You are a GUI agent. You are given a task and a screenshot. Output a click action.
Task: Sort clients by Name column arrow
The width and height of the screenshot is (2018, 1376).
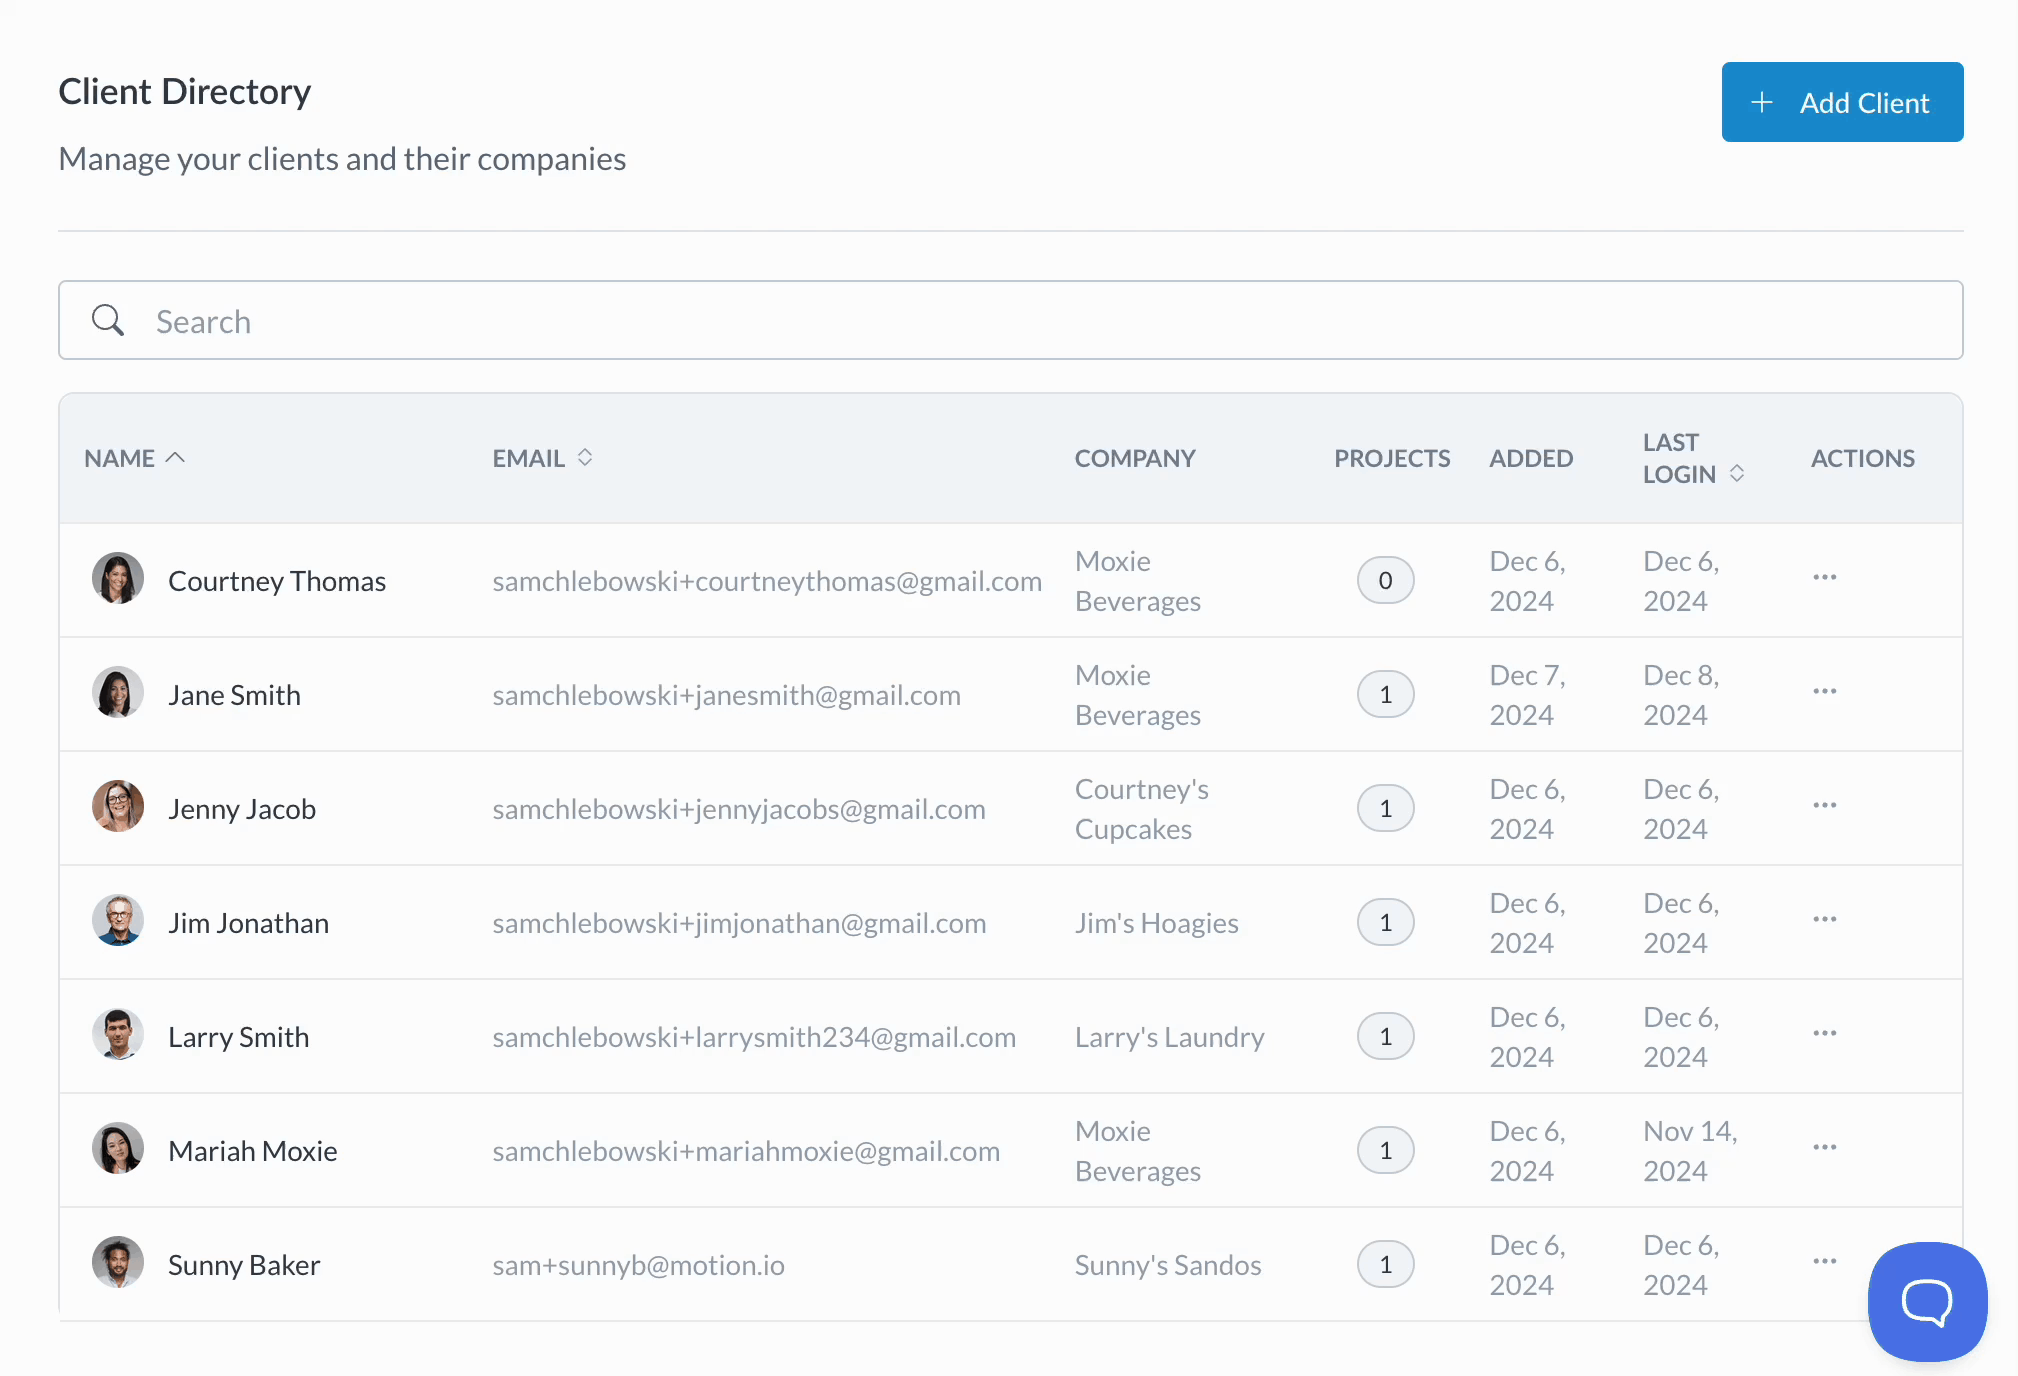(x=175, y=458)
